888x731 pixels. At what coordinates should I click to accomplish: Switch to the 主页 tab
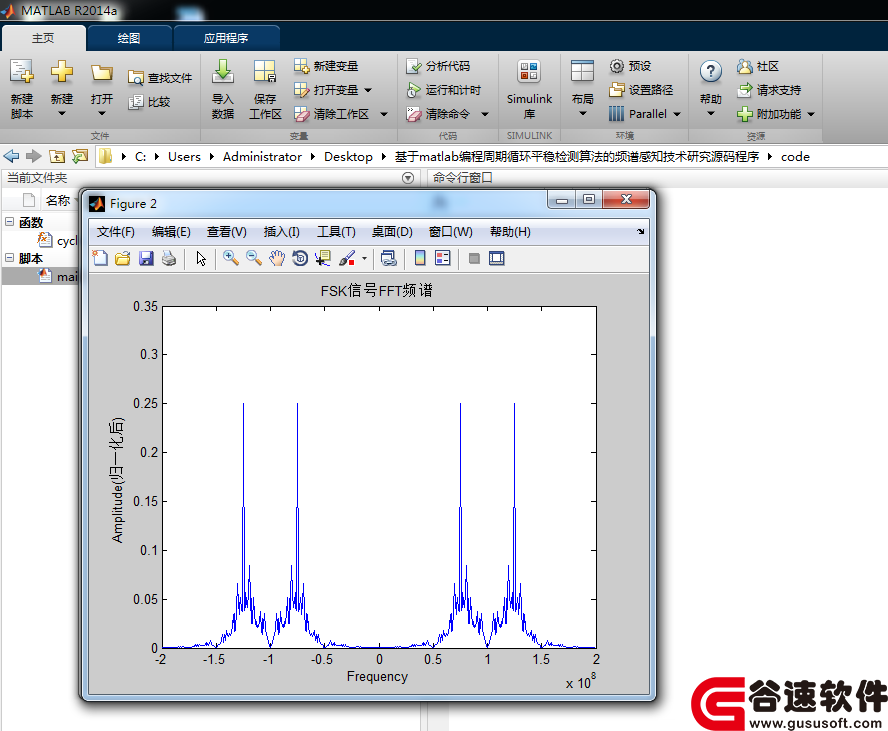pos(43,38)
